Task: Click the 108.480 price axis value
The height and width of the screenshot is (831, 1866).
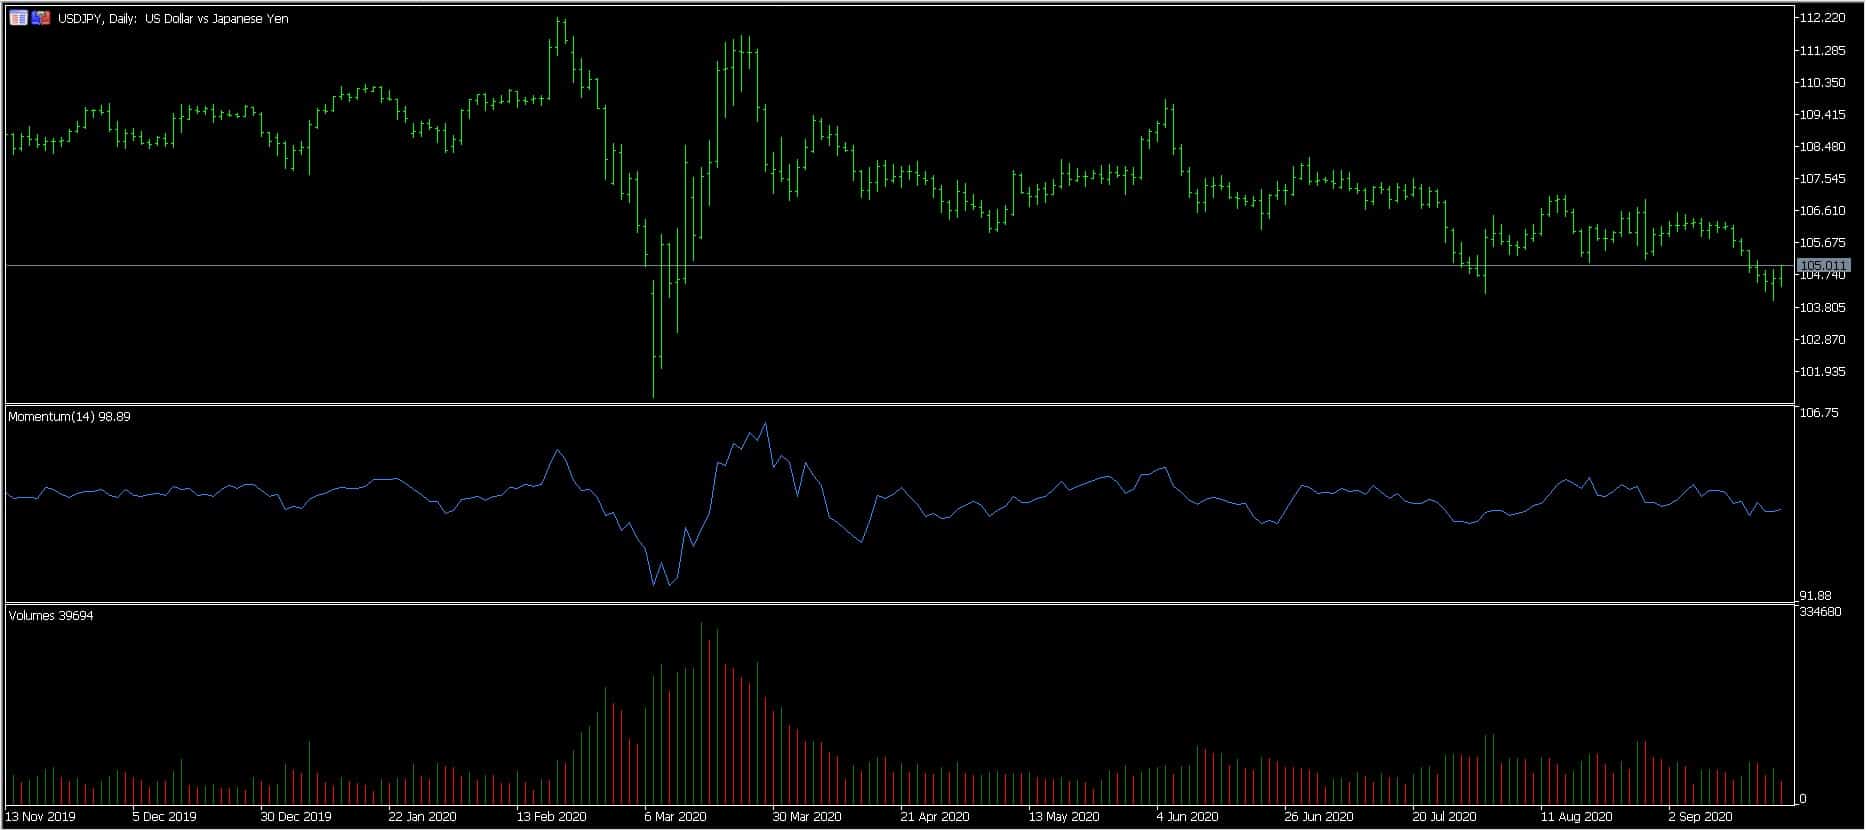Action: click(x=1822, y=146)
